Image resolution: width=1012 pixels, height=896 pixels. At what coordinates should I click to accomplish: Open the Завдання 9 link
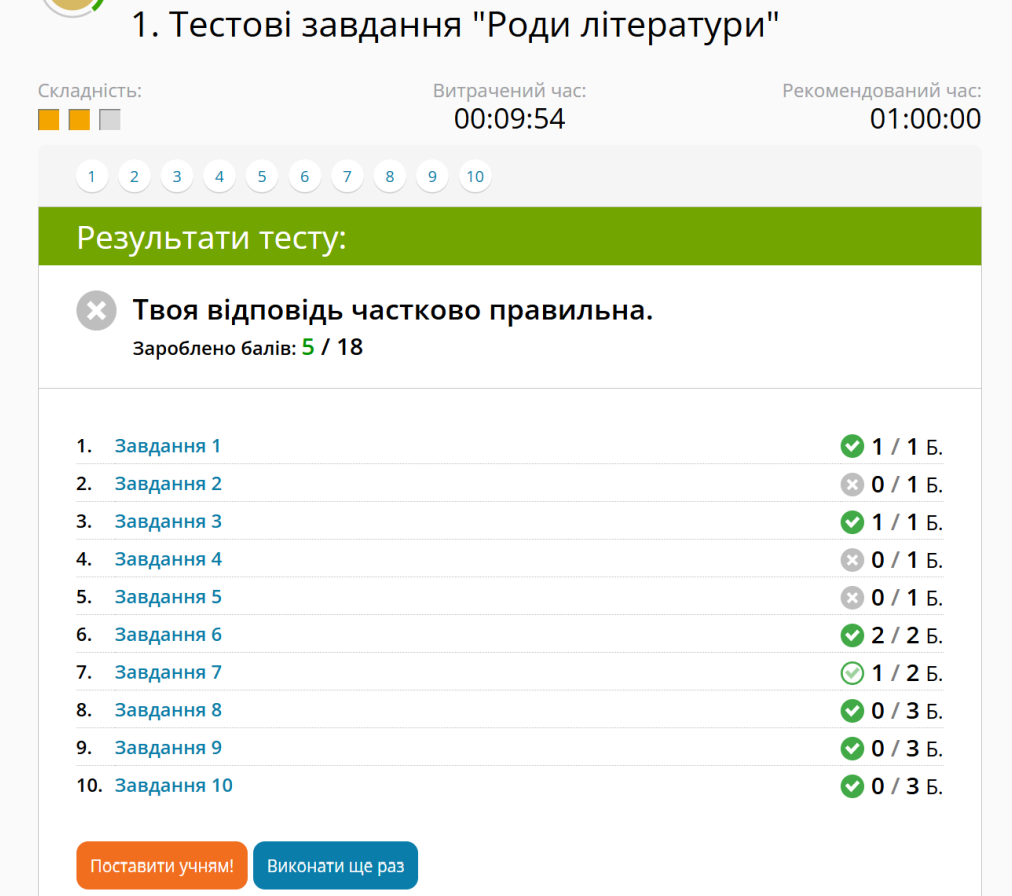click(168, 748)
